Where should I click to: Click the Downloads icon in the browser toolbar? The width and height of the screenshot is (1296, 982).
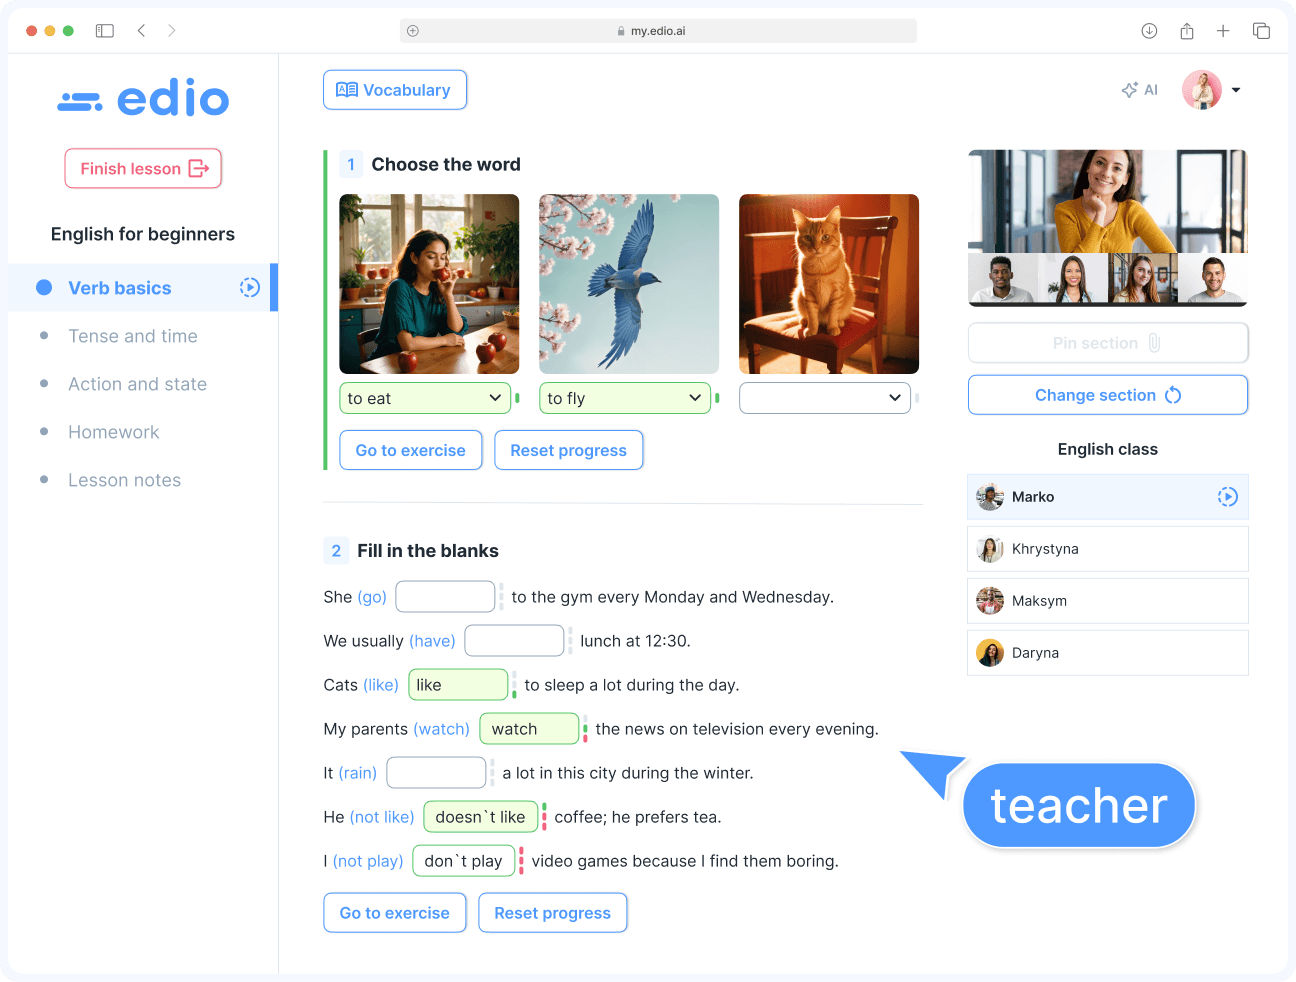[1149, 30]
